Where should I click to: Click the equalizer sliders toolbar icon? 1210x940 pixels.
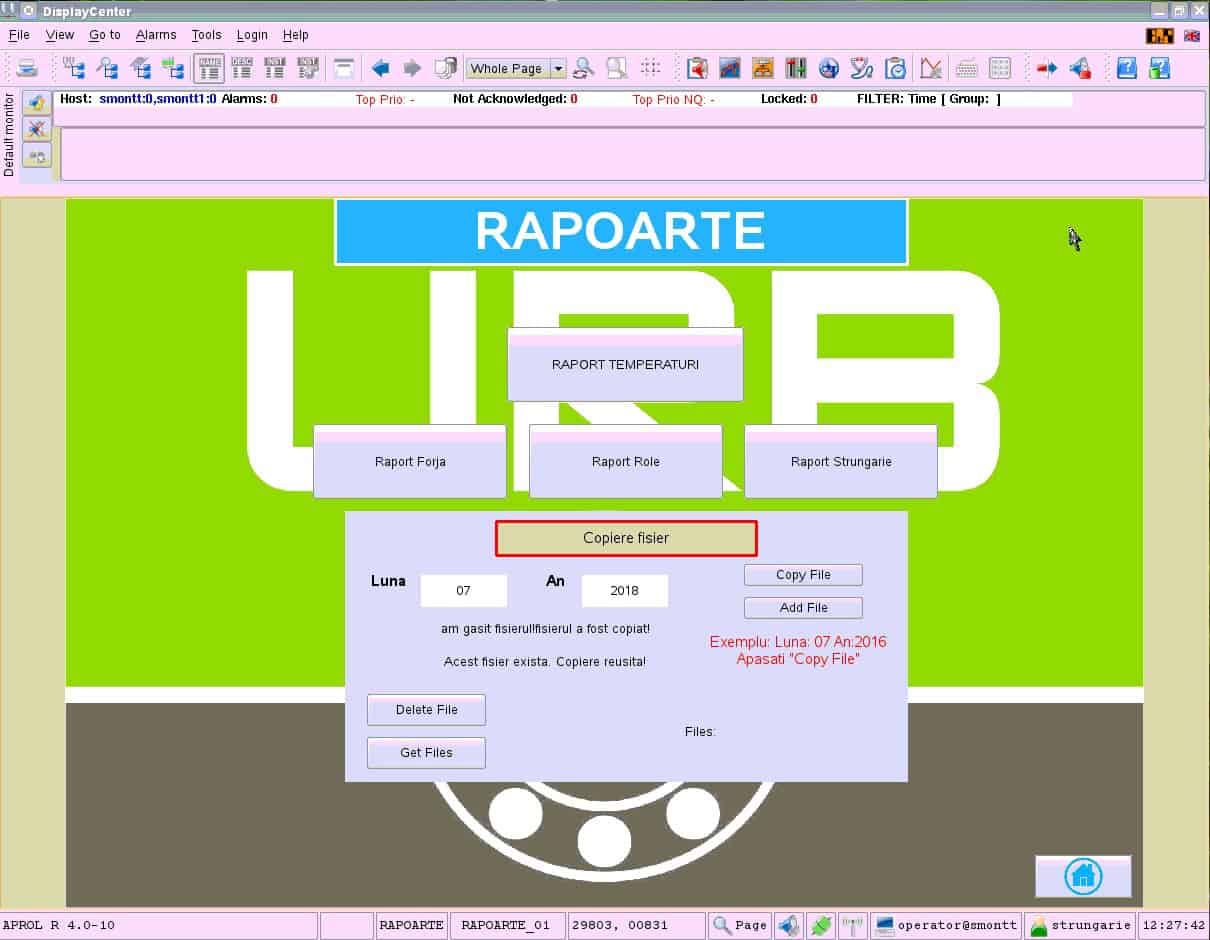(796, 68)
